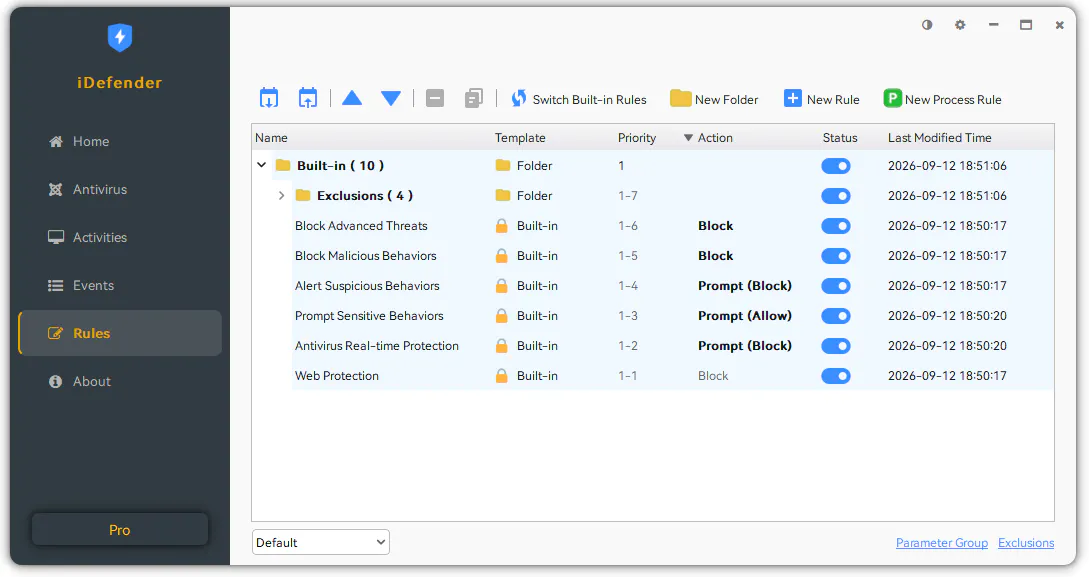Open the Parameter Group link
The image size is (1089, 577).
942,543
